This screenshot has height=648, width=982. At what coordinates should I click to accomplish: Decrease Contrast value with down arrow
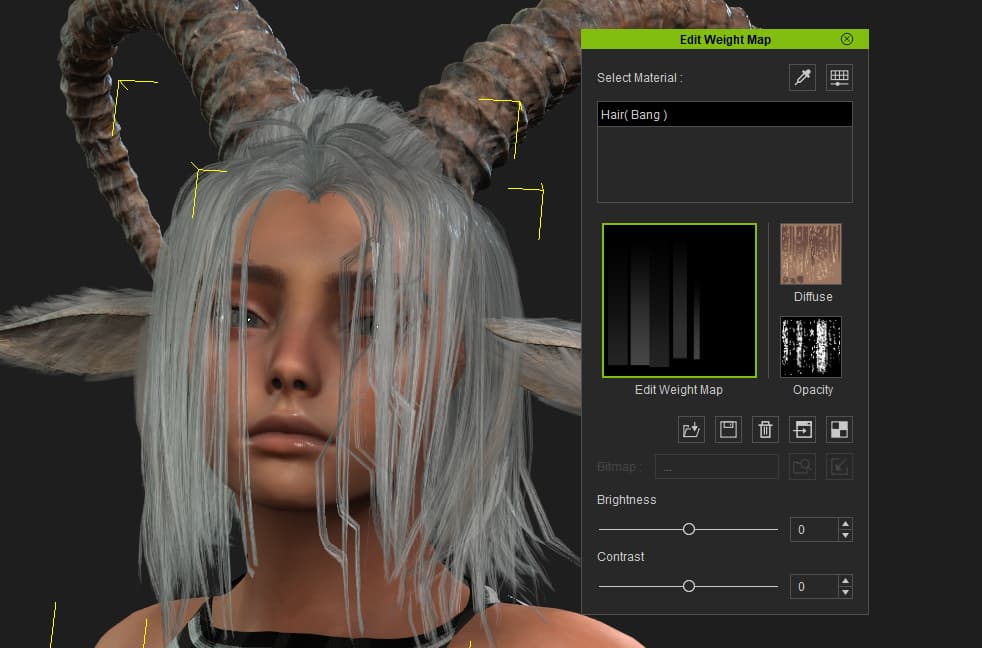845,592
